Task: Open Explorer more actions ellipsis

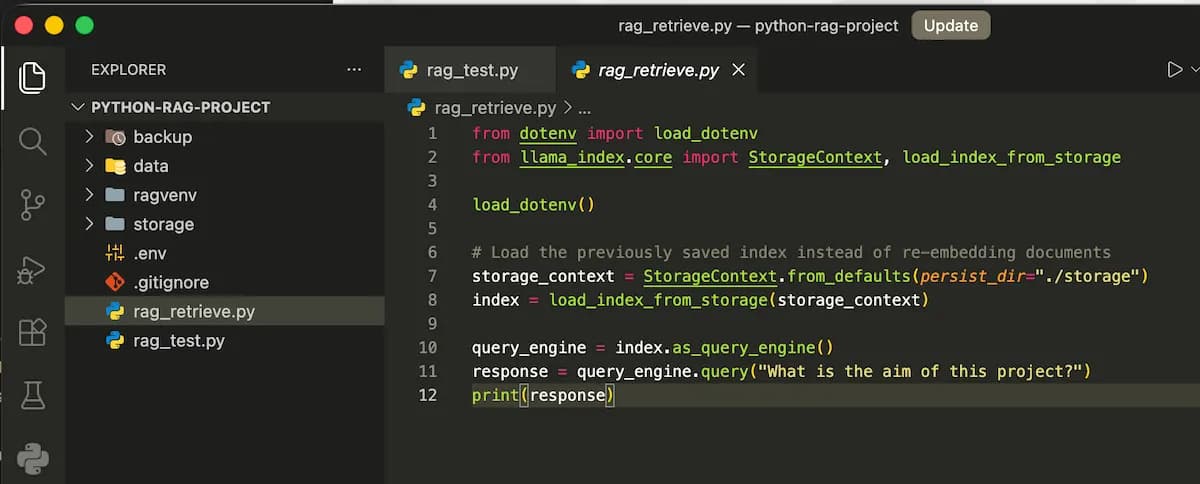Action: 354,70
